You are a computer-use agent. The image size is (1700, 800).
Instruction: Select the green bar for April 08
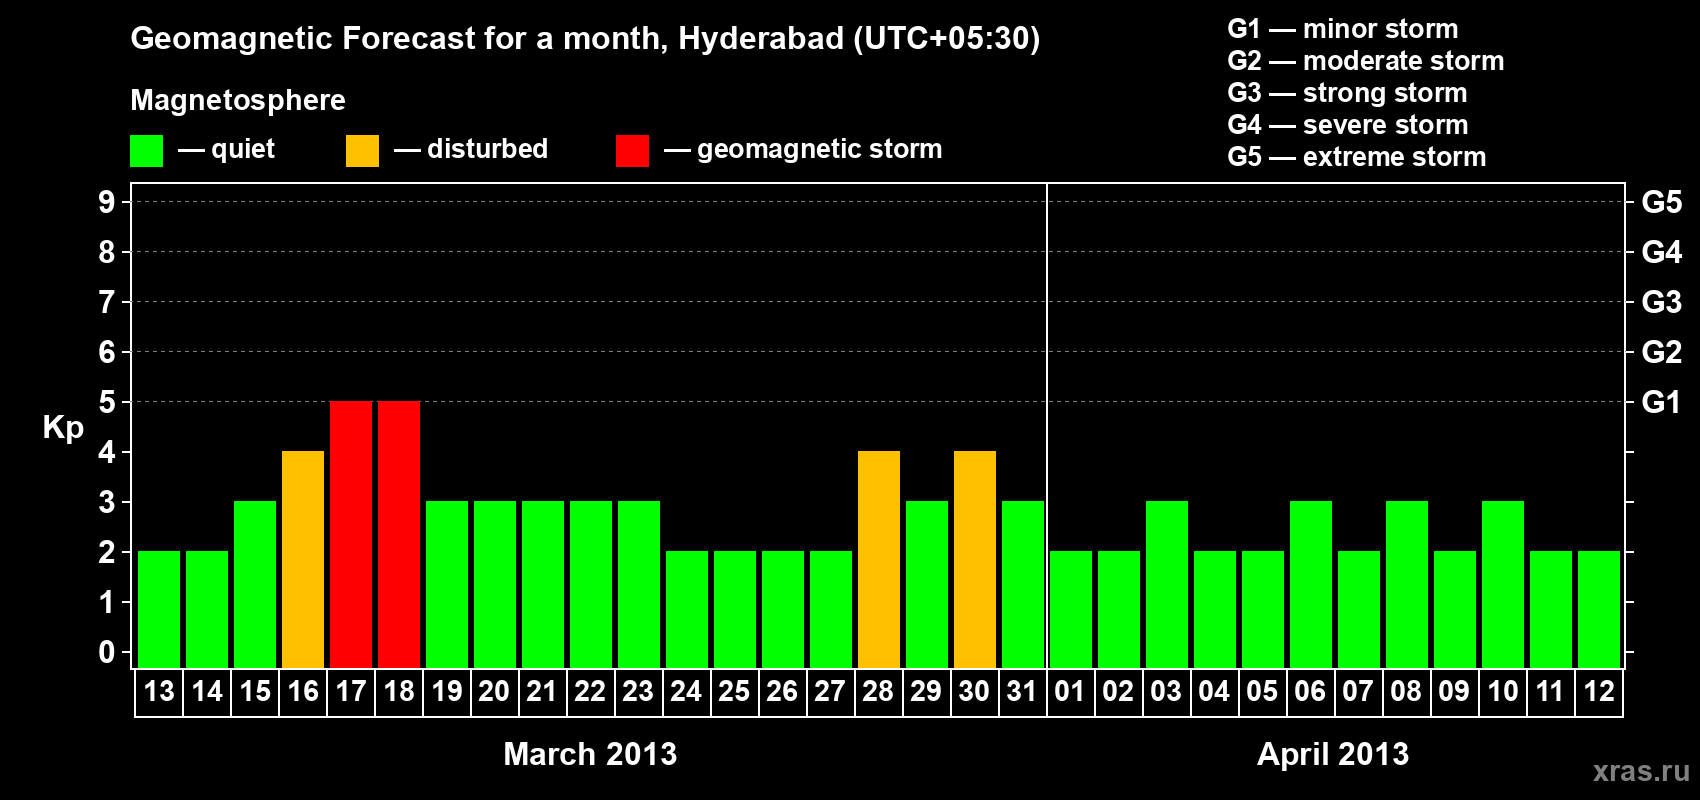click(1407, 584)
